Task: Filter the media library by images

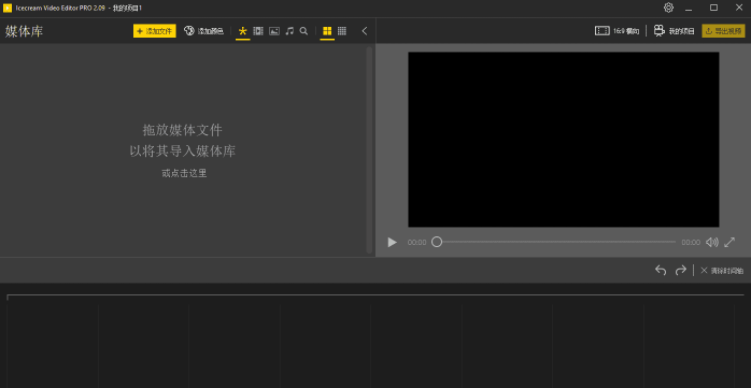Action: [x=274, y=31]
